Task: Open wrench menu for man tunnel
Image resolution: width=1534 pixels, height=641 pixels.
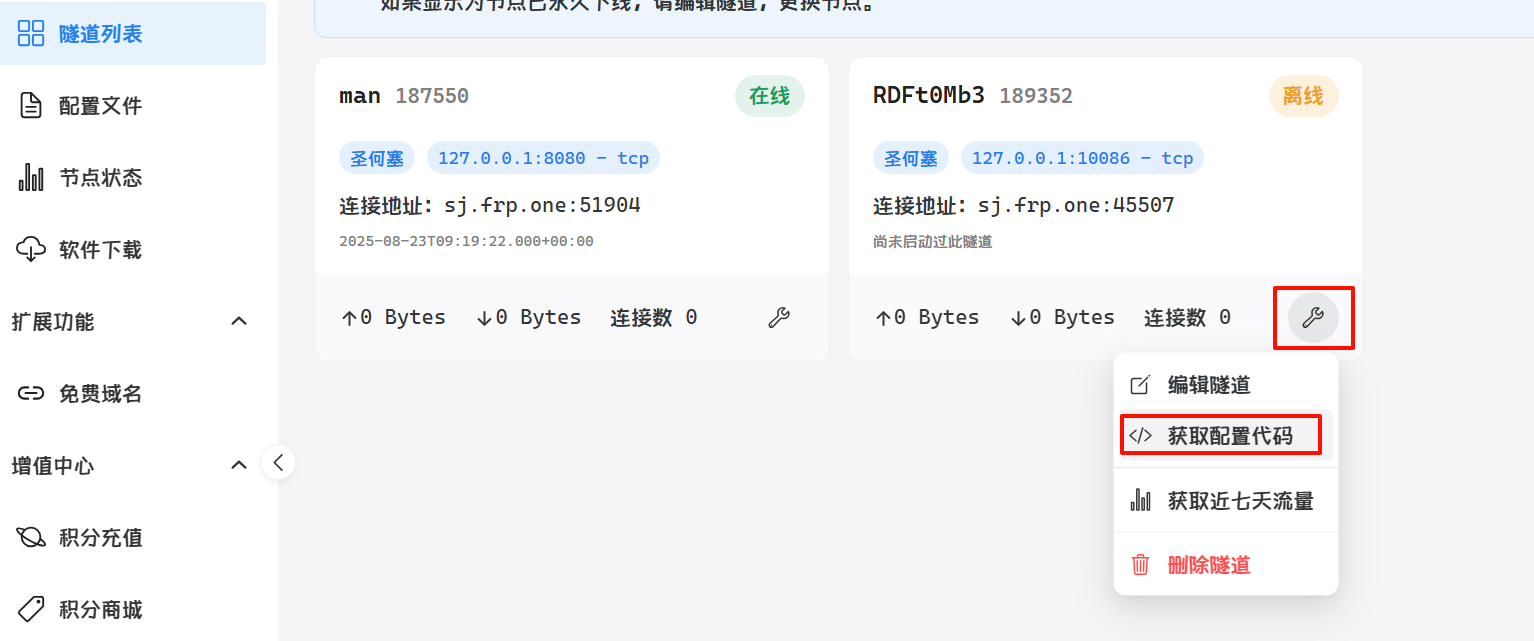Action: click(x=778, y=318)
